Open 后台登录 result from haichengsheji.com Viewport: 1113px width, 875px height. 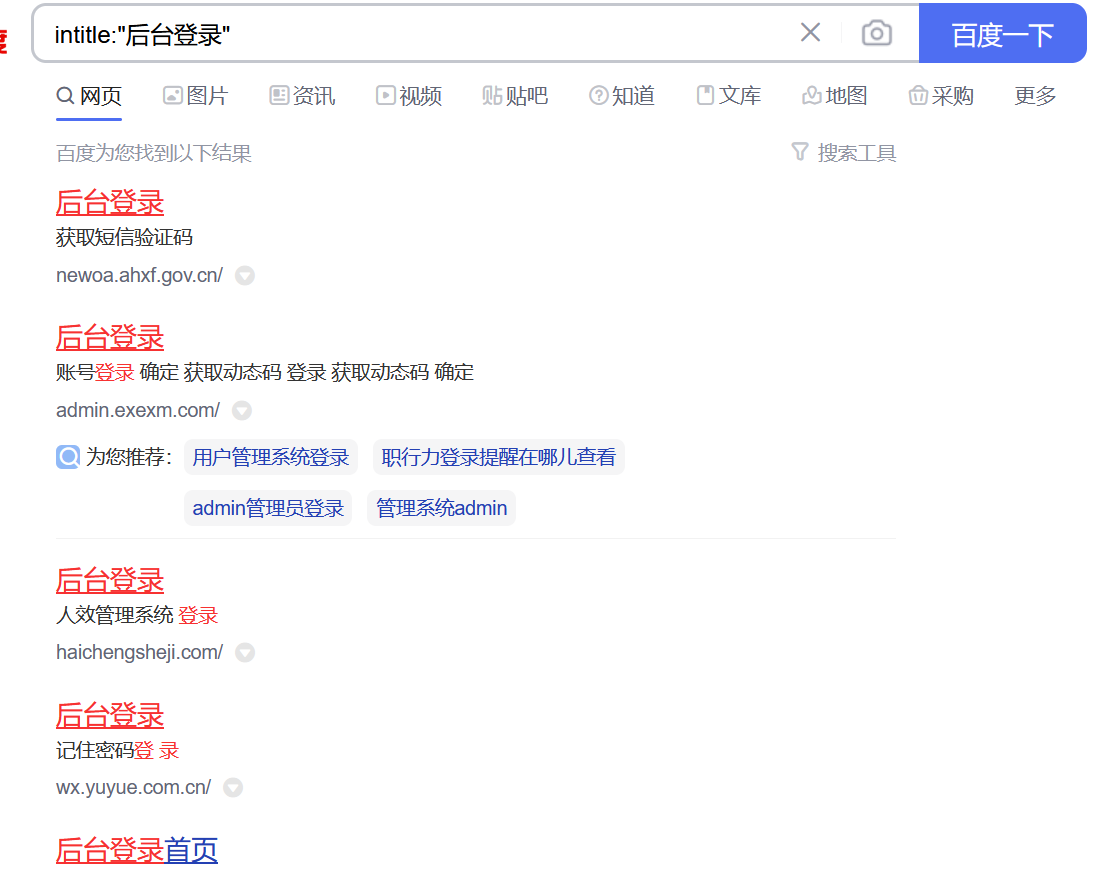[x=110, y=580]
